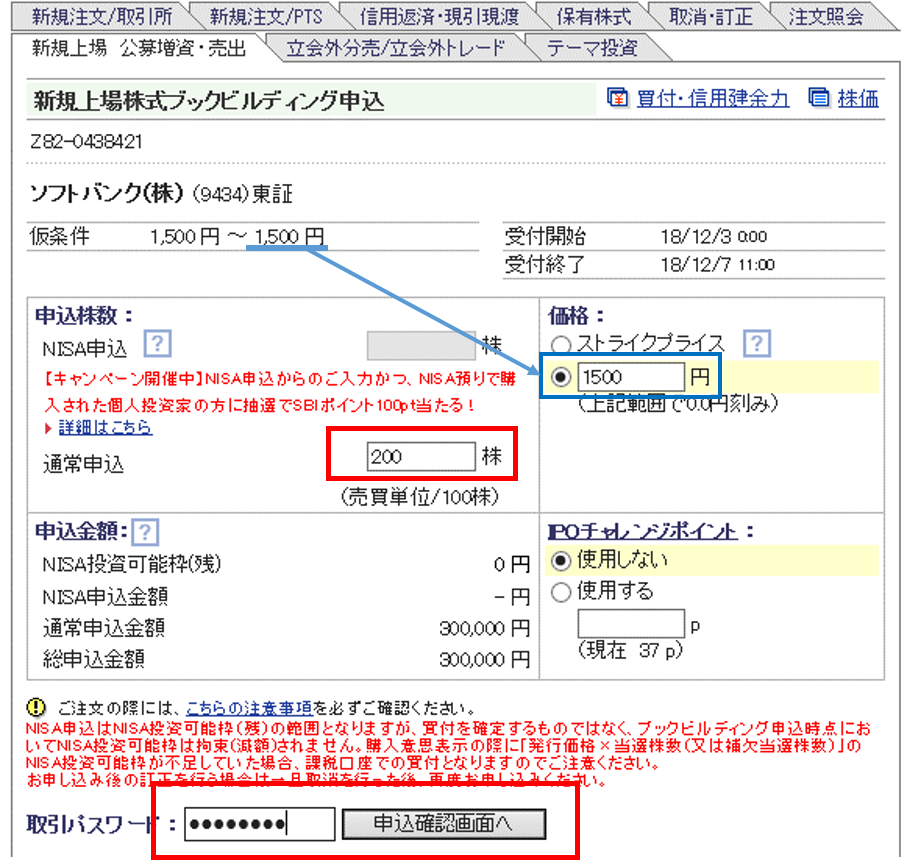The height and width of the screenshot is (860, 907).
Task: Switch to the 新規注文/PTS tab
Action: tap(266, 16)
